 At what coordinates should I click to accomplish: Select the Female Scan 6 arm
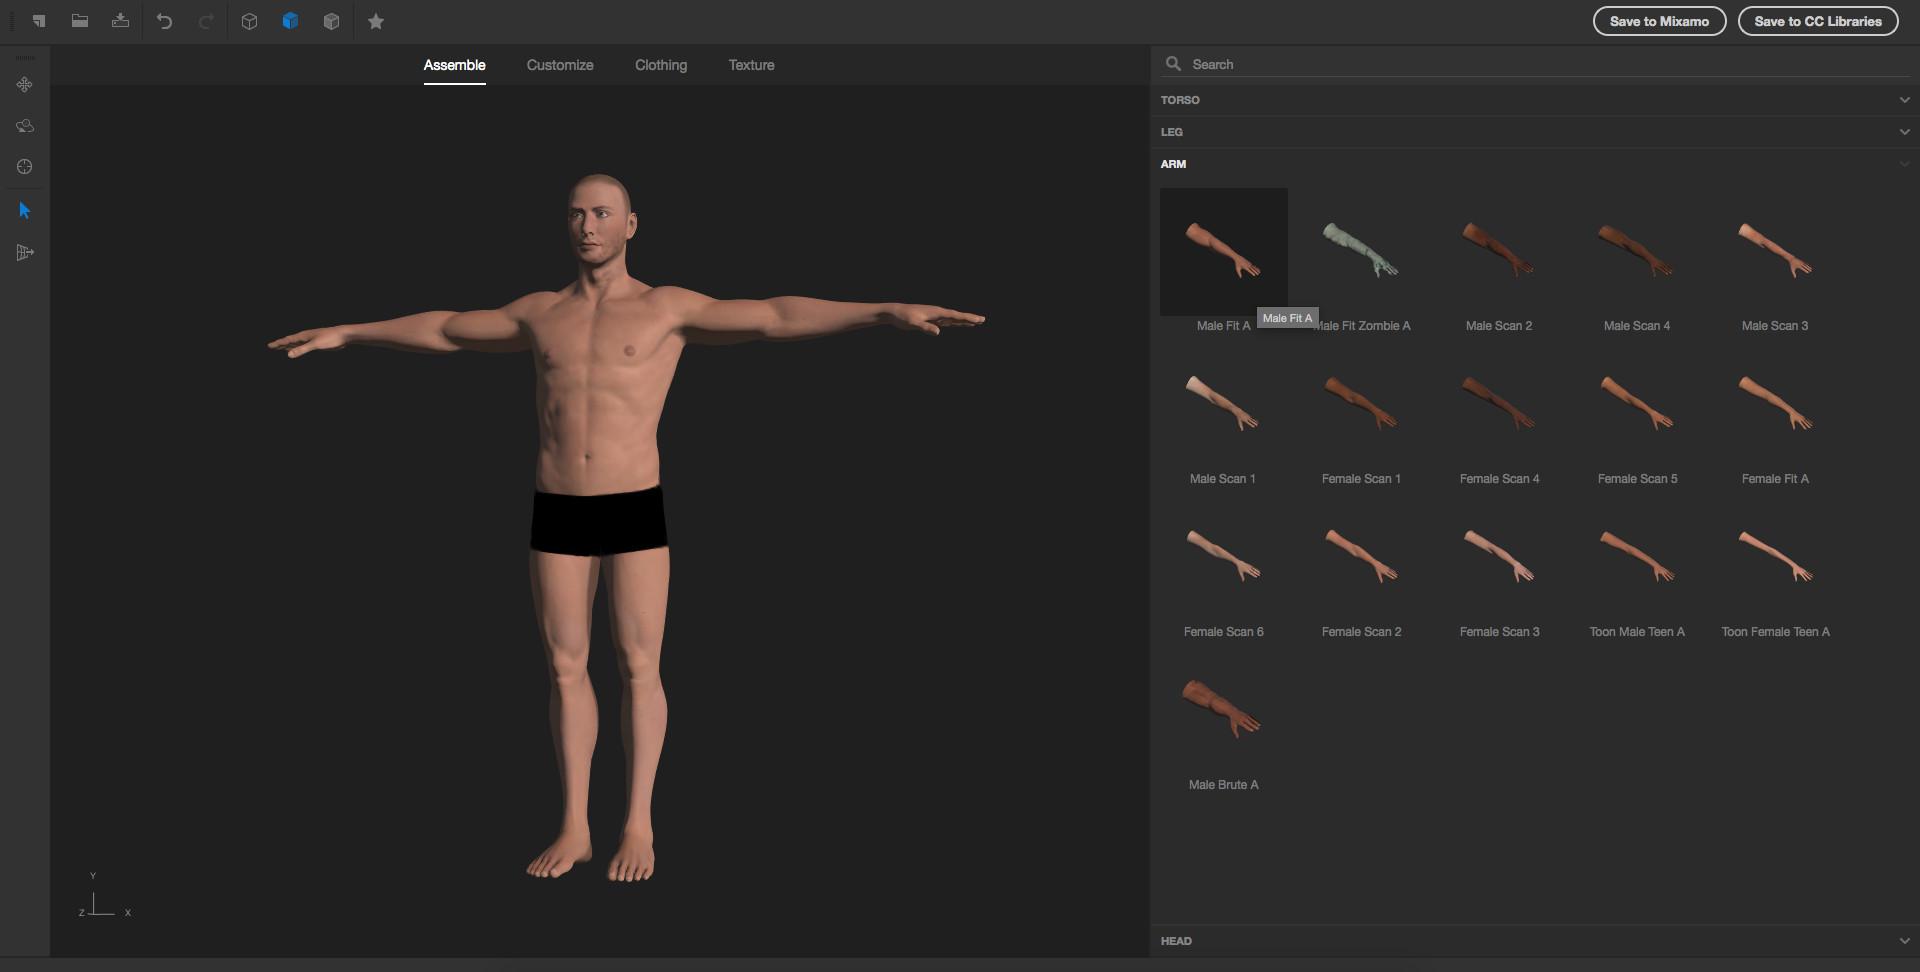[x=1224, y=558]
